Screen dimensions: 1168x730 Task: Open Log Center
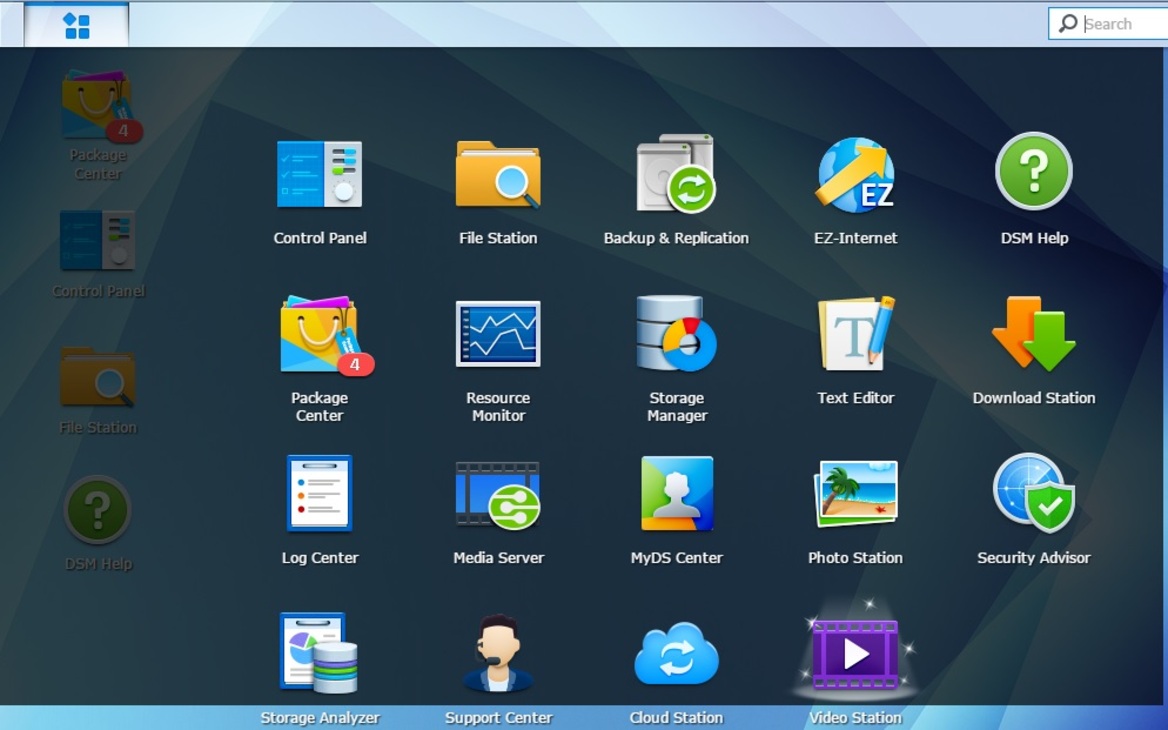[320, 493]
